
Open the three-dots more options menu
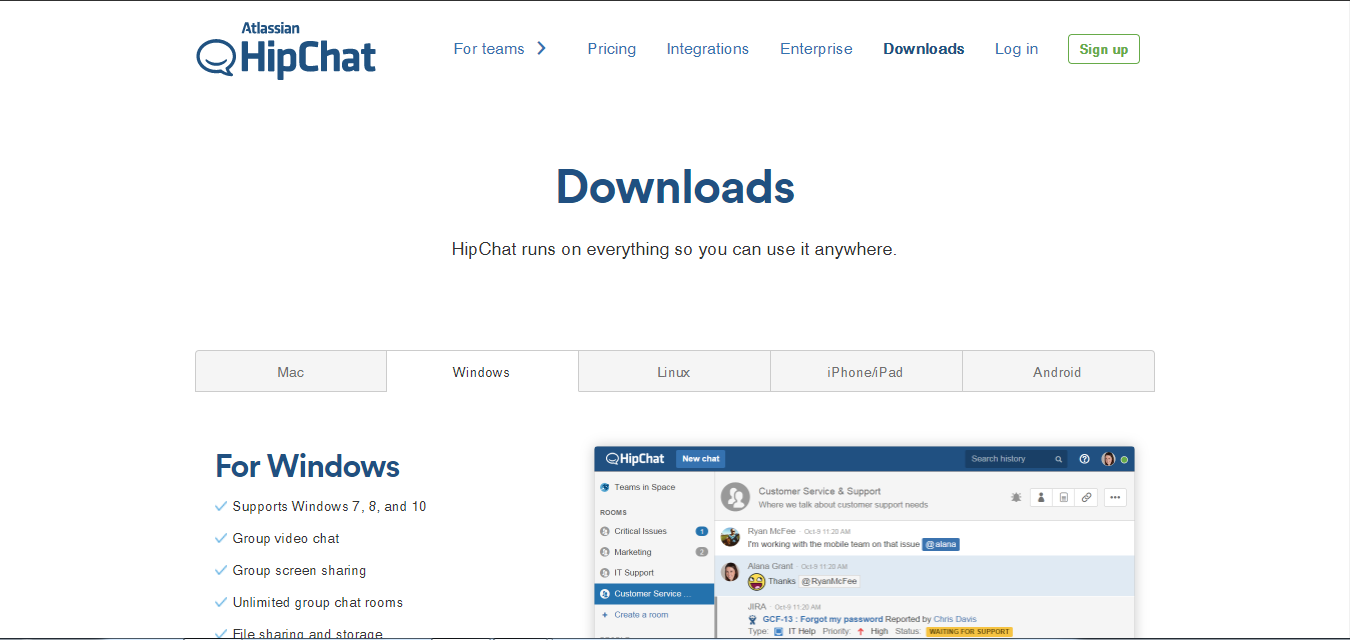[1114, 497]
